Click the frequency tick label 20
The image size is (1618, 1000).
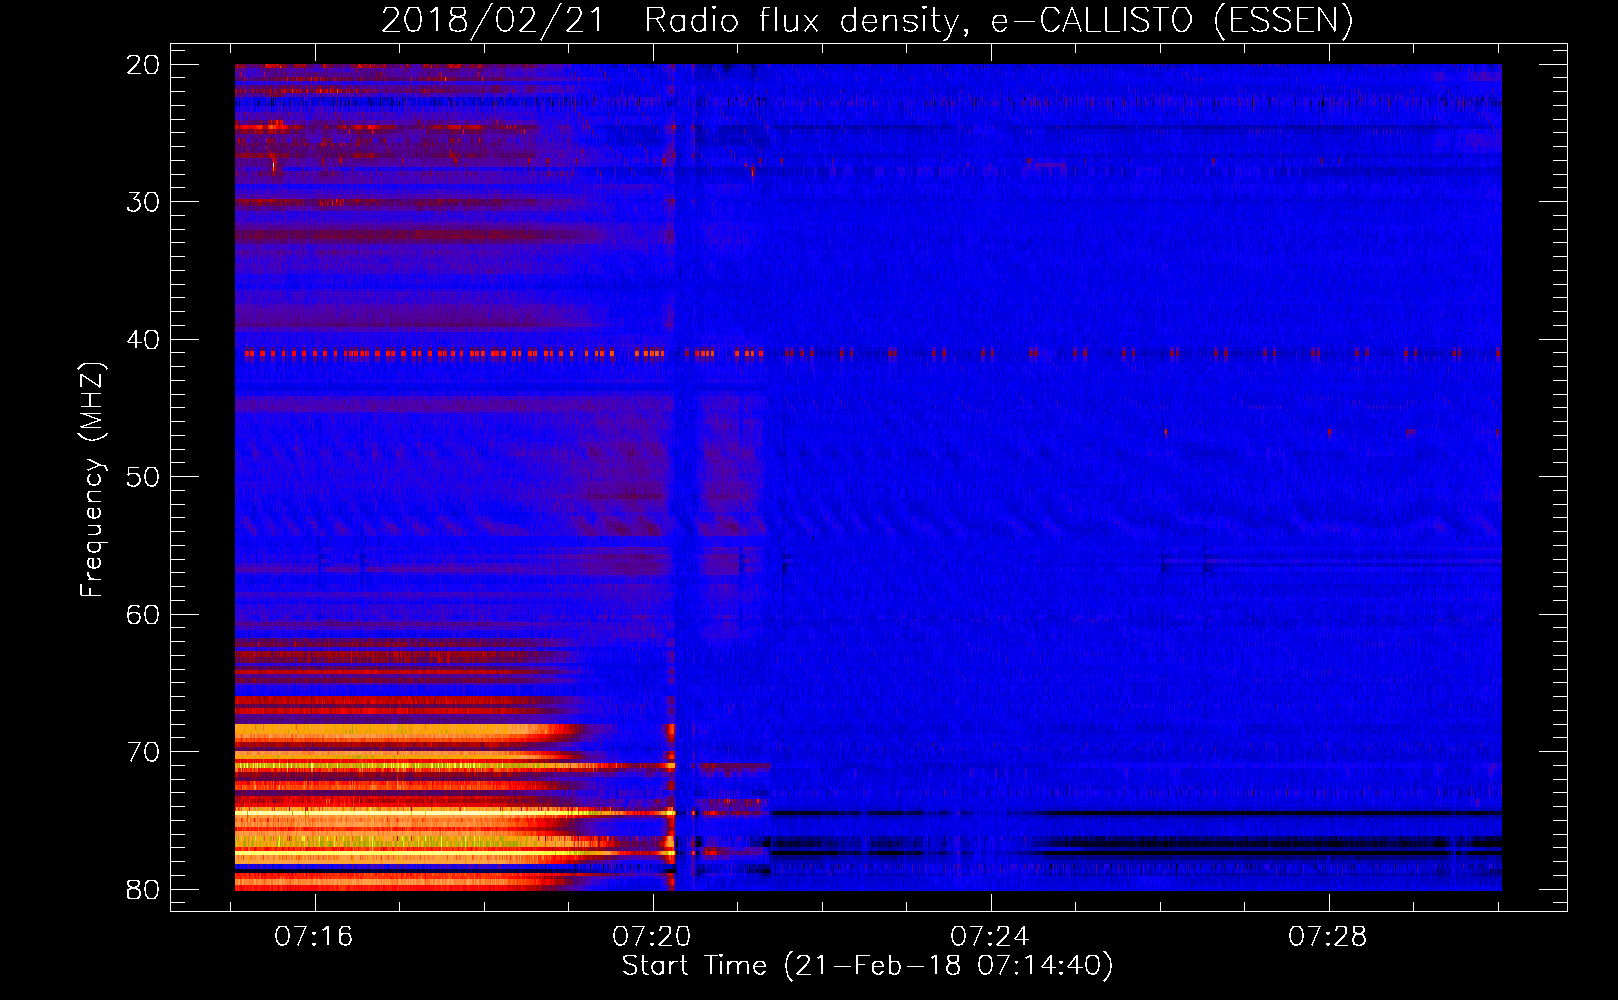click(x=143, y=65)
